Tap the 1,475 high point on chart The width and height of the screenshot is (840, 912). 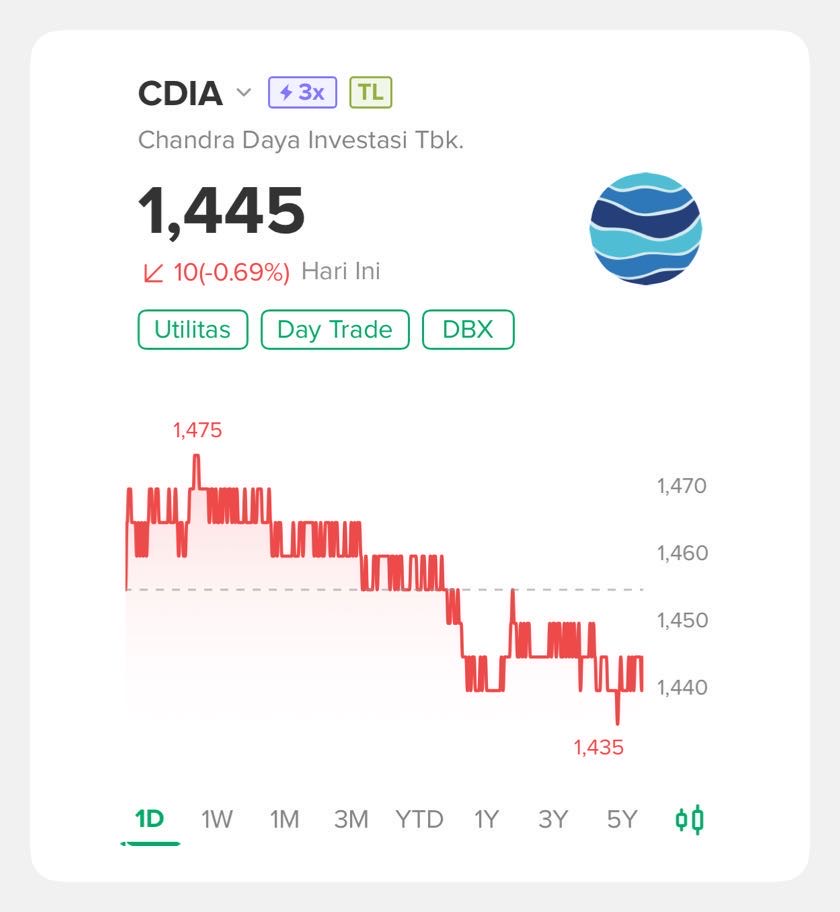197,430
